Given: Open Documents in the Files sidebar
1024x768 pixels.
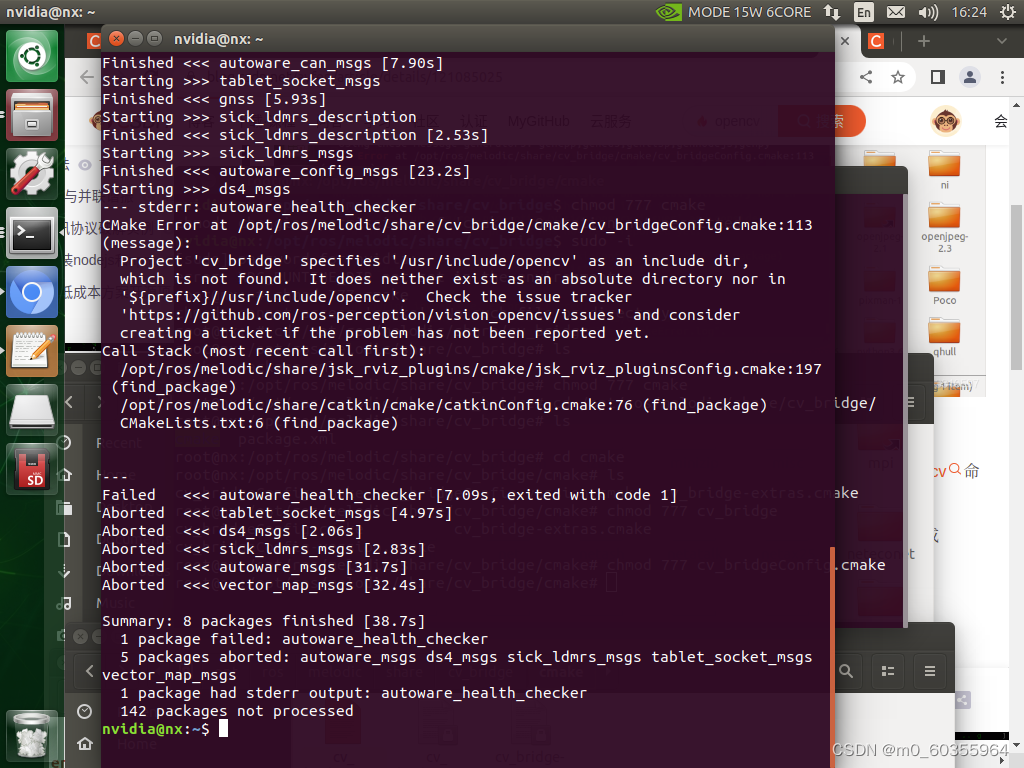Looking at the screenshot, I should coord(64,539).
